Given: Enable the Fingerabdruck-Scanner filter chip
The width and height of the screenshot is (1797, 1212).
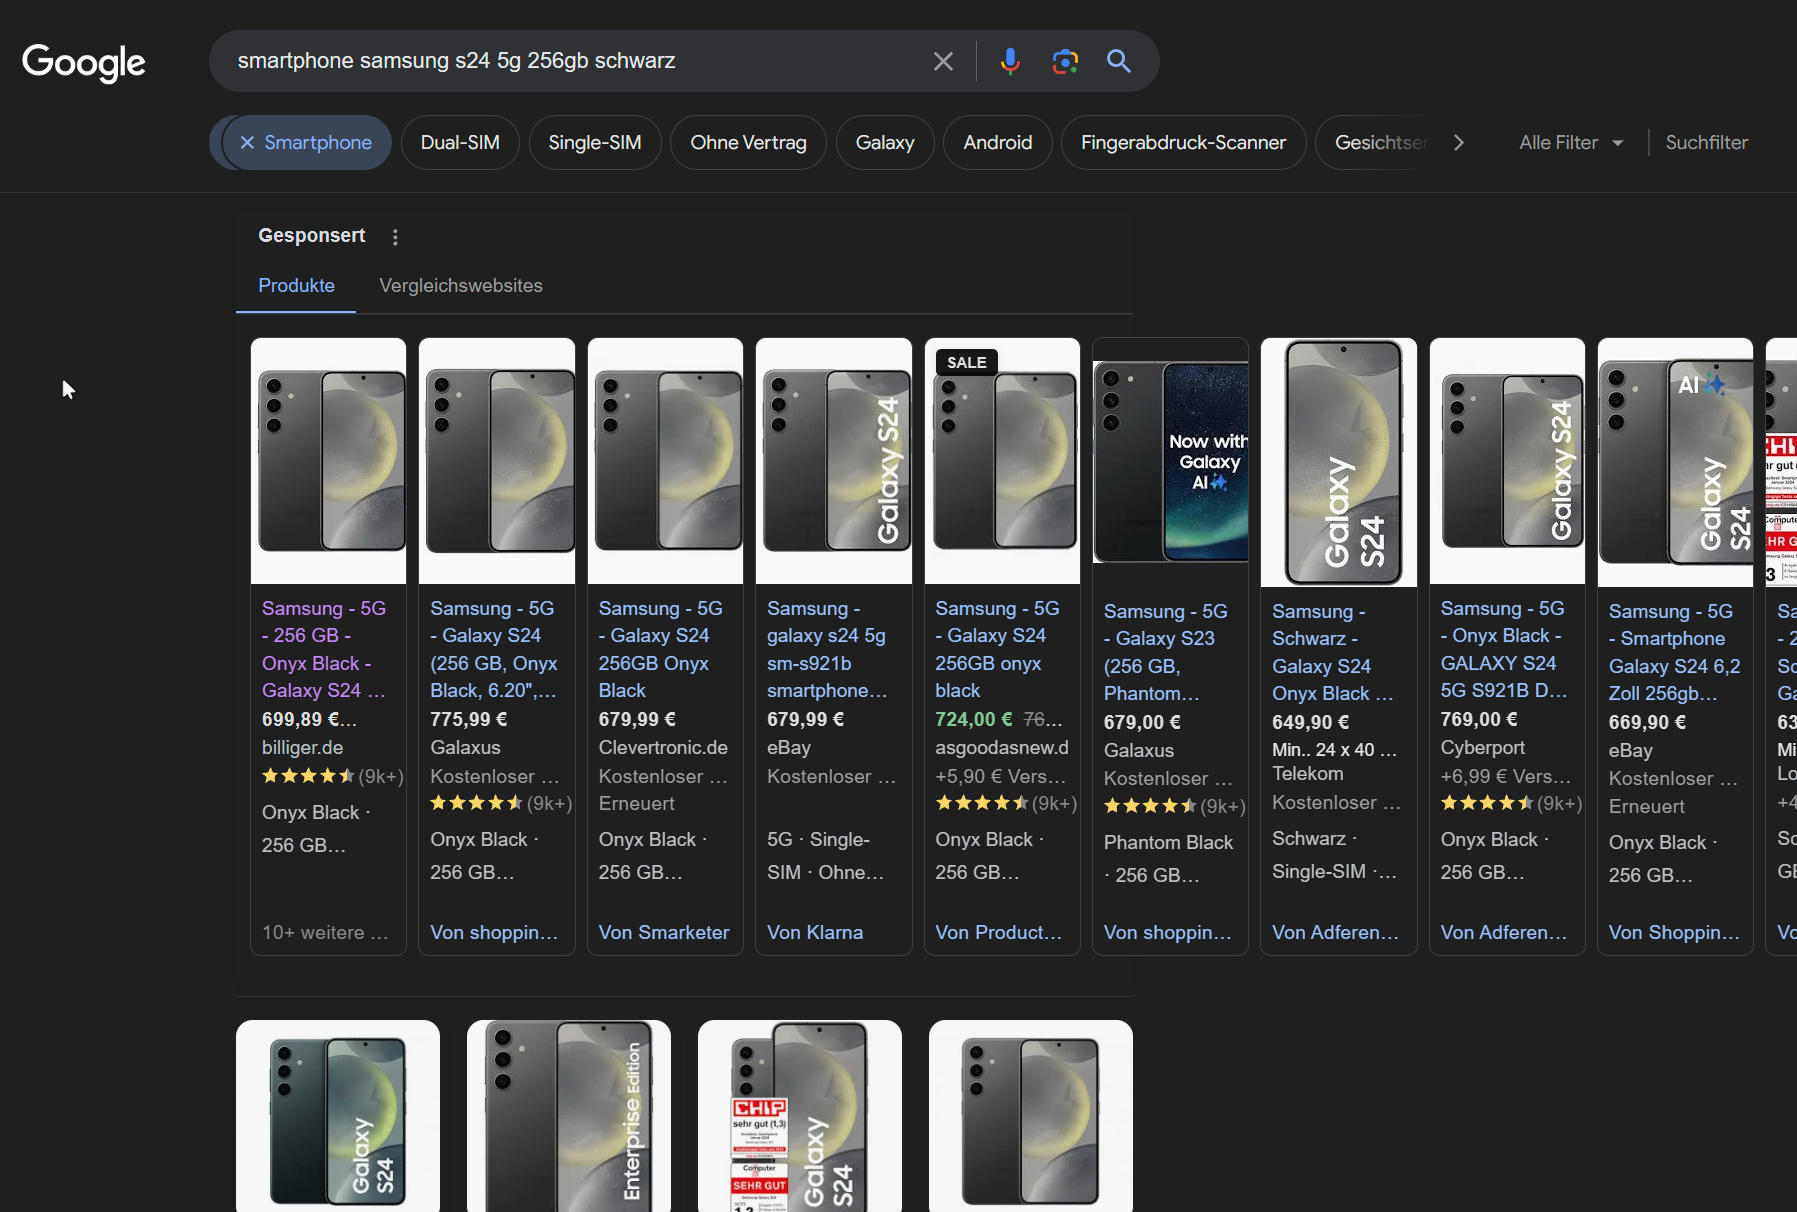Looking at the screenshot, I should click(x=1183, y=143).
